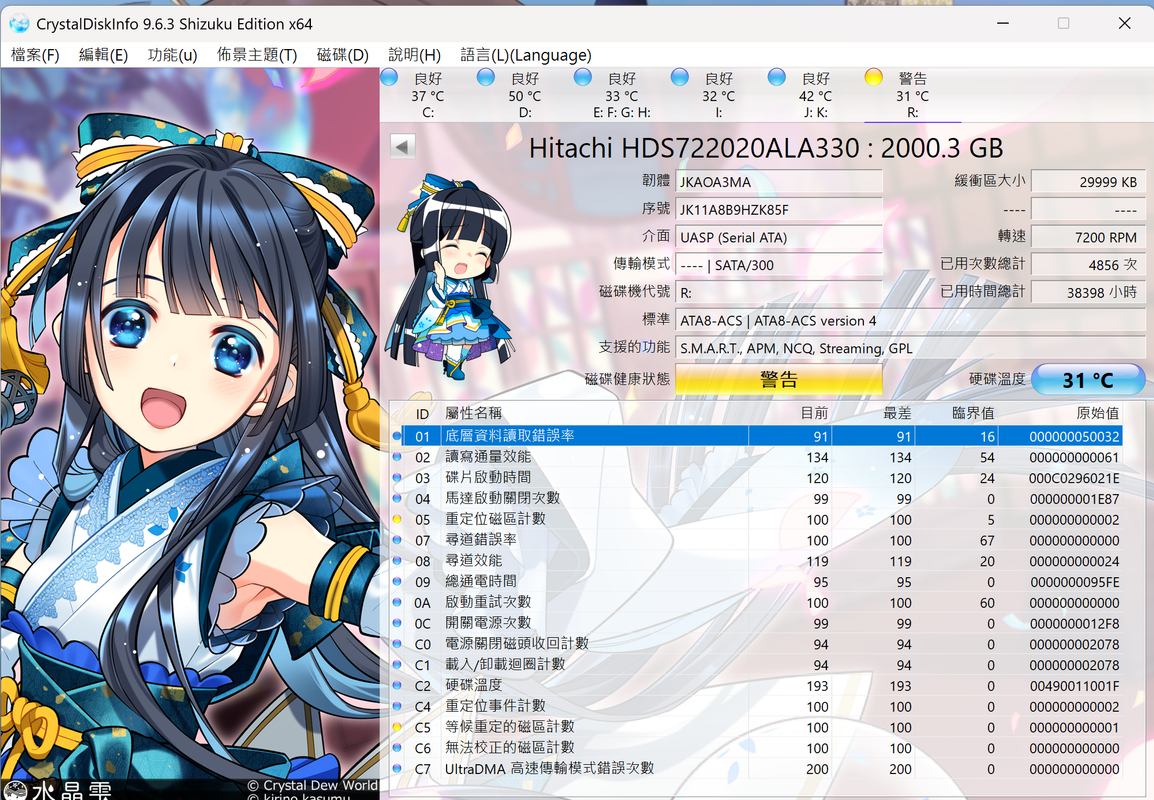The width and height of the screenshot is (1154, 800).
Task: Click raw value 00490011001F
Action: 1075,686
